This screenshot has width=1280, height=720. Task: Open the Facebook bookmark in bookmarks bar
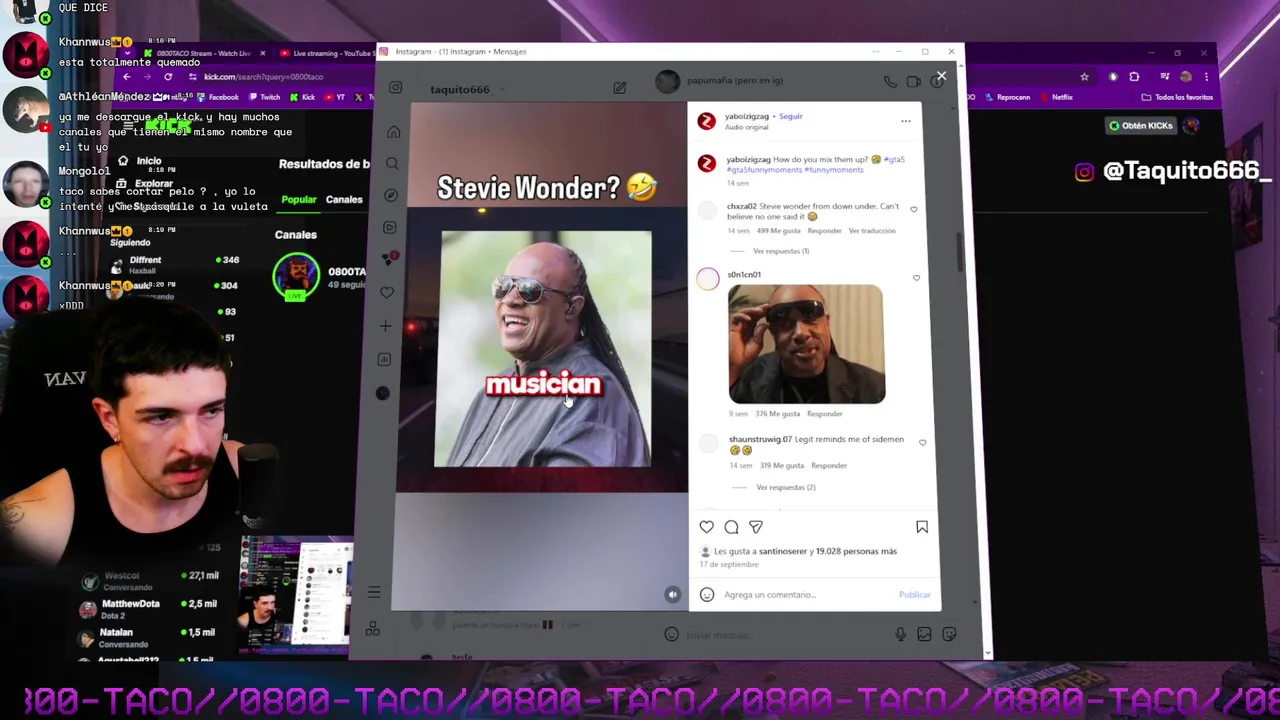click(217, 97)
